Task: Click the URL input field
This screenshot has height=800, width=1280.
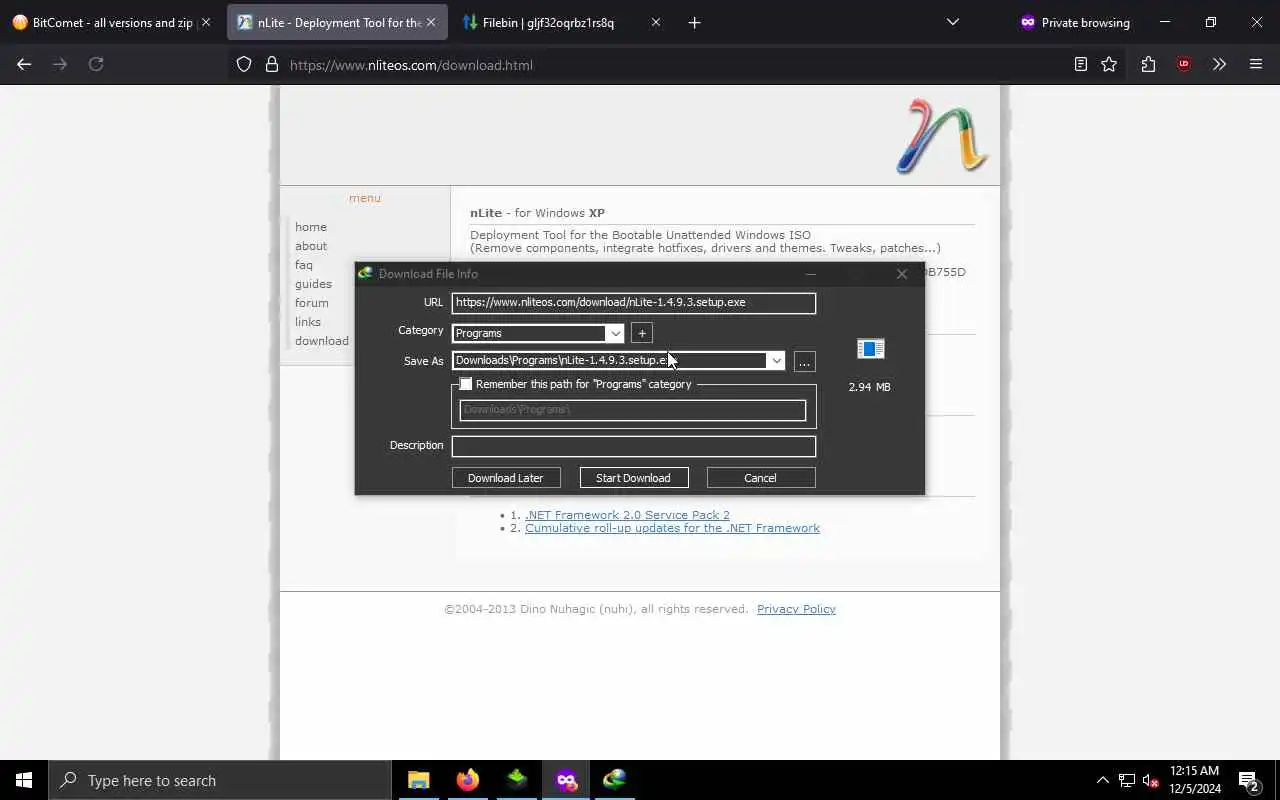Action: [x=634, y=303]
